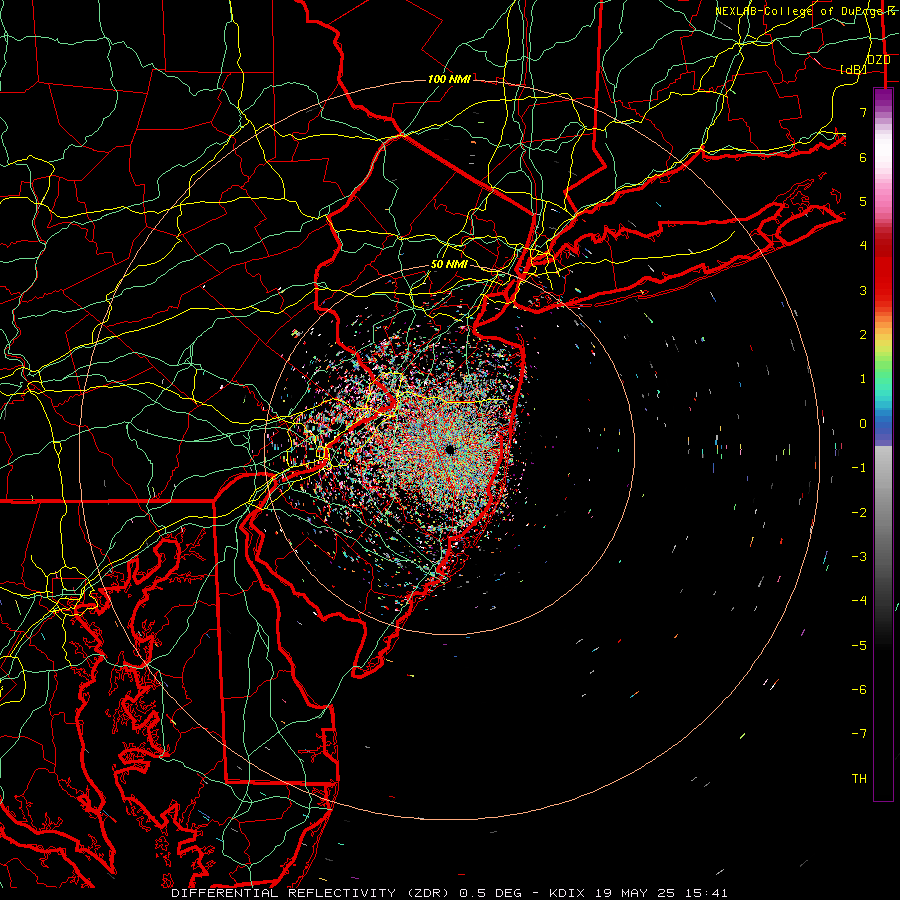Click the "0.5 DEG" elevation text
900x900 pixels.
491,893
